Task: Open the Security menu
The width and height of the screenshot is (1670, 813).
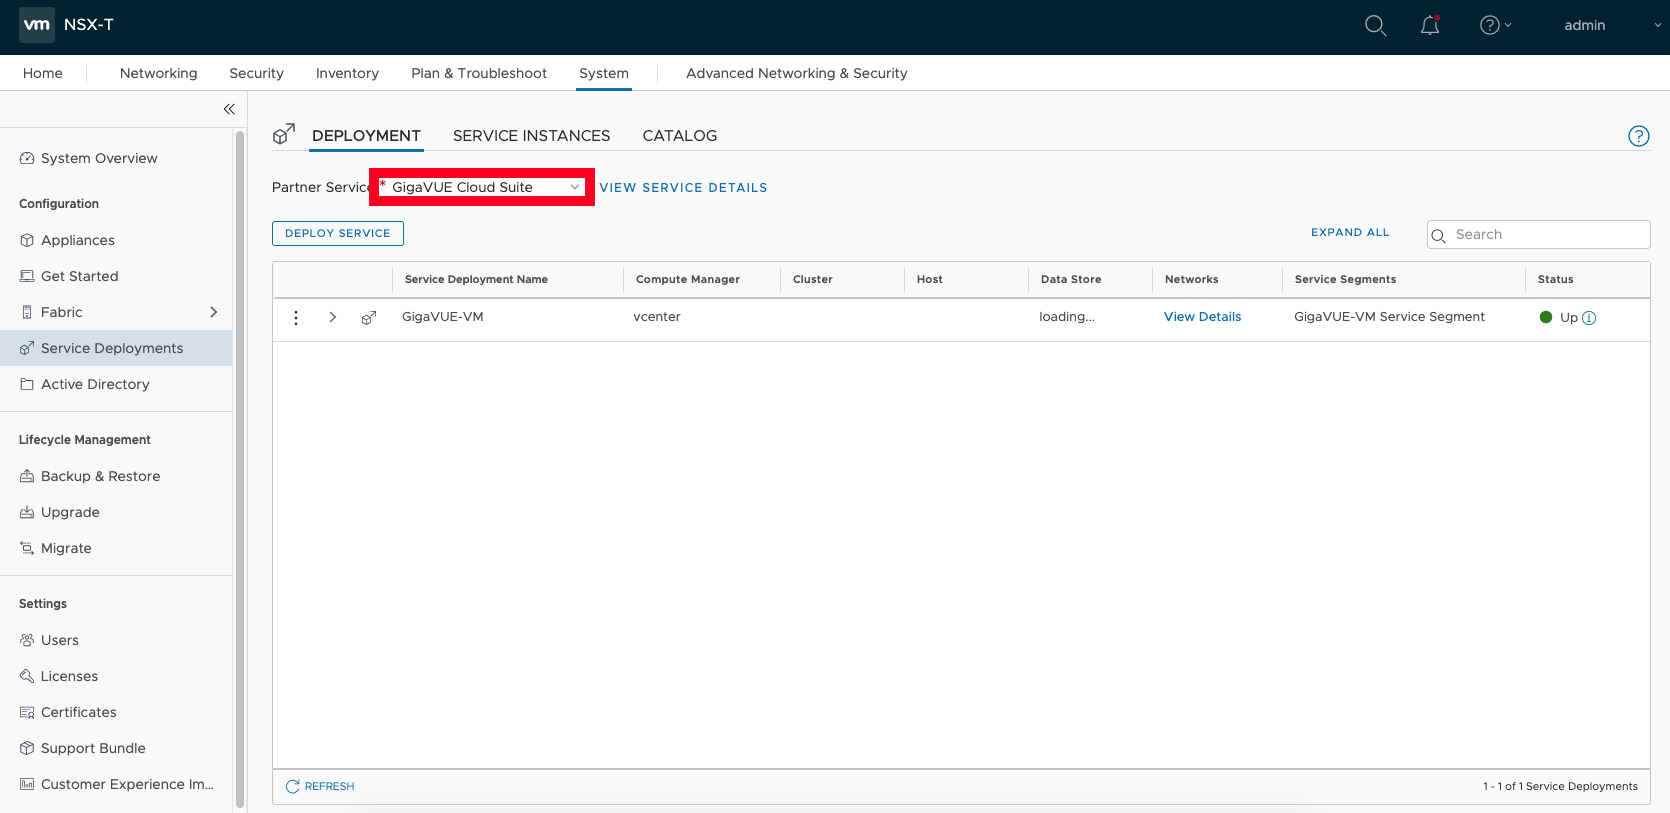Action: pyautogui.click(x=257, y=73)
